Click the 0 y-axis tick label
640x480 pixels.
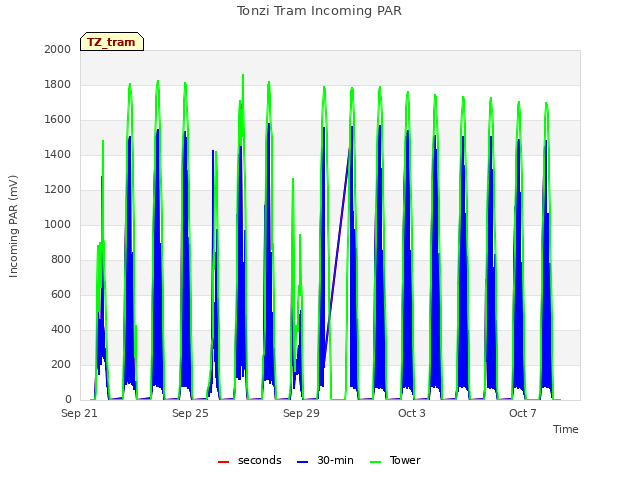(x=68, y=400)
